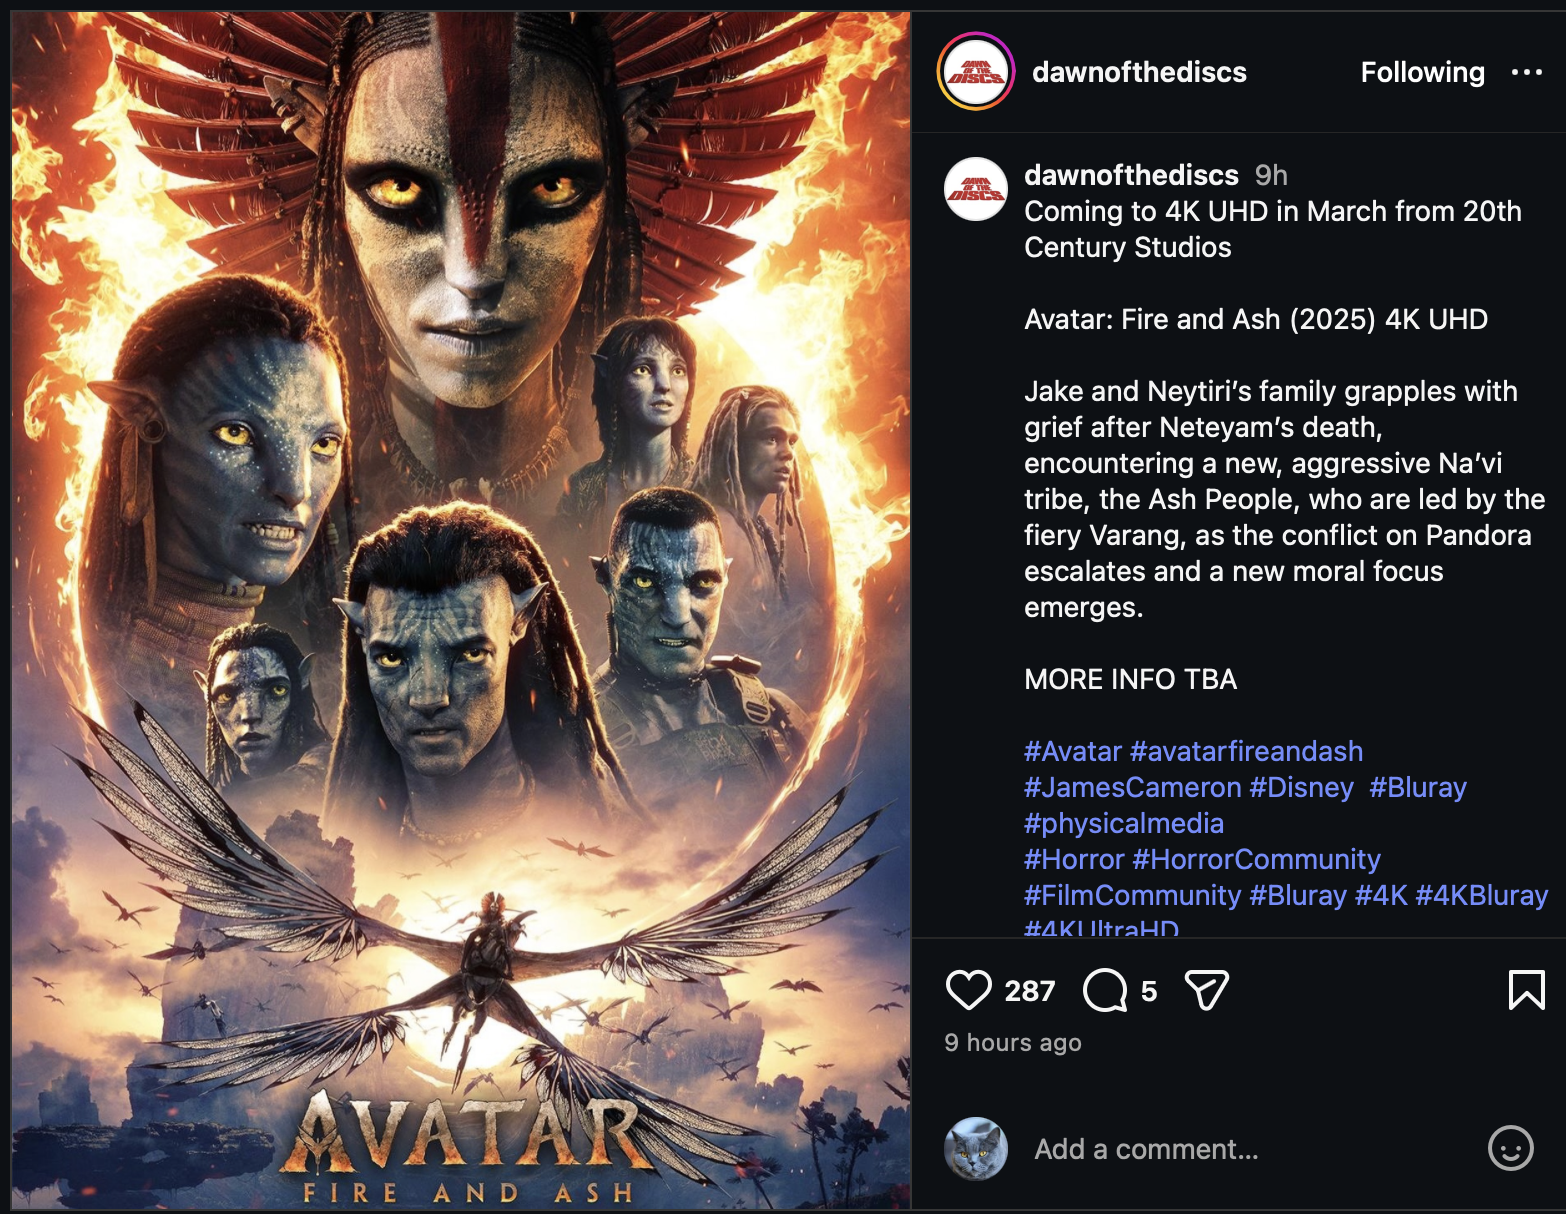This screenshot has width=1566, height=1214.
Task: Like the post with heart icon
Action: [968, 990]
